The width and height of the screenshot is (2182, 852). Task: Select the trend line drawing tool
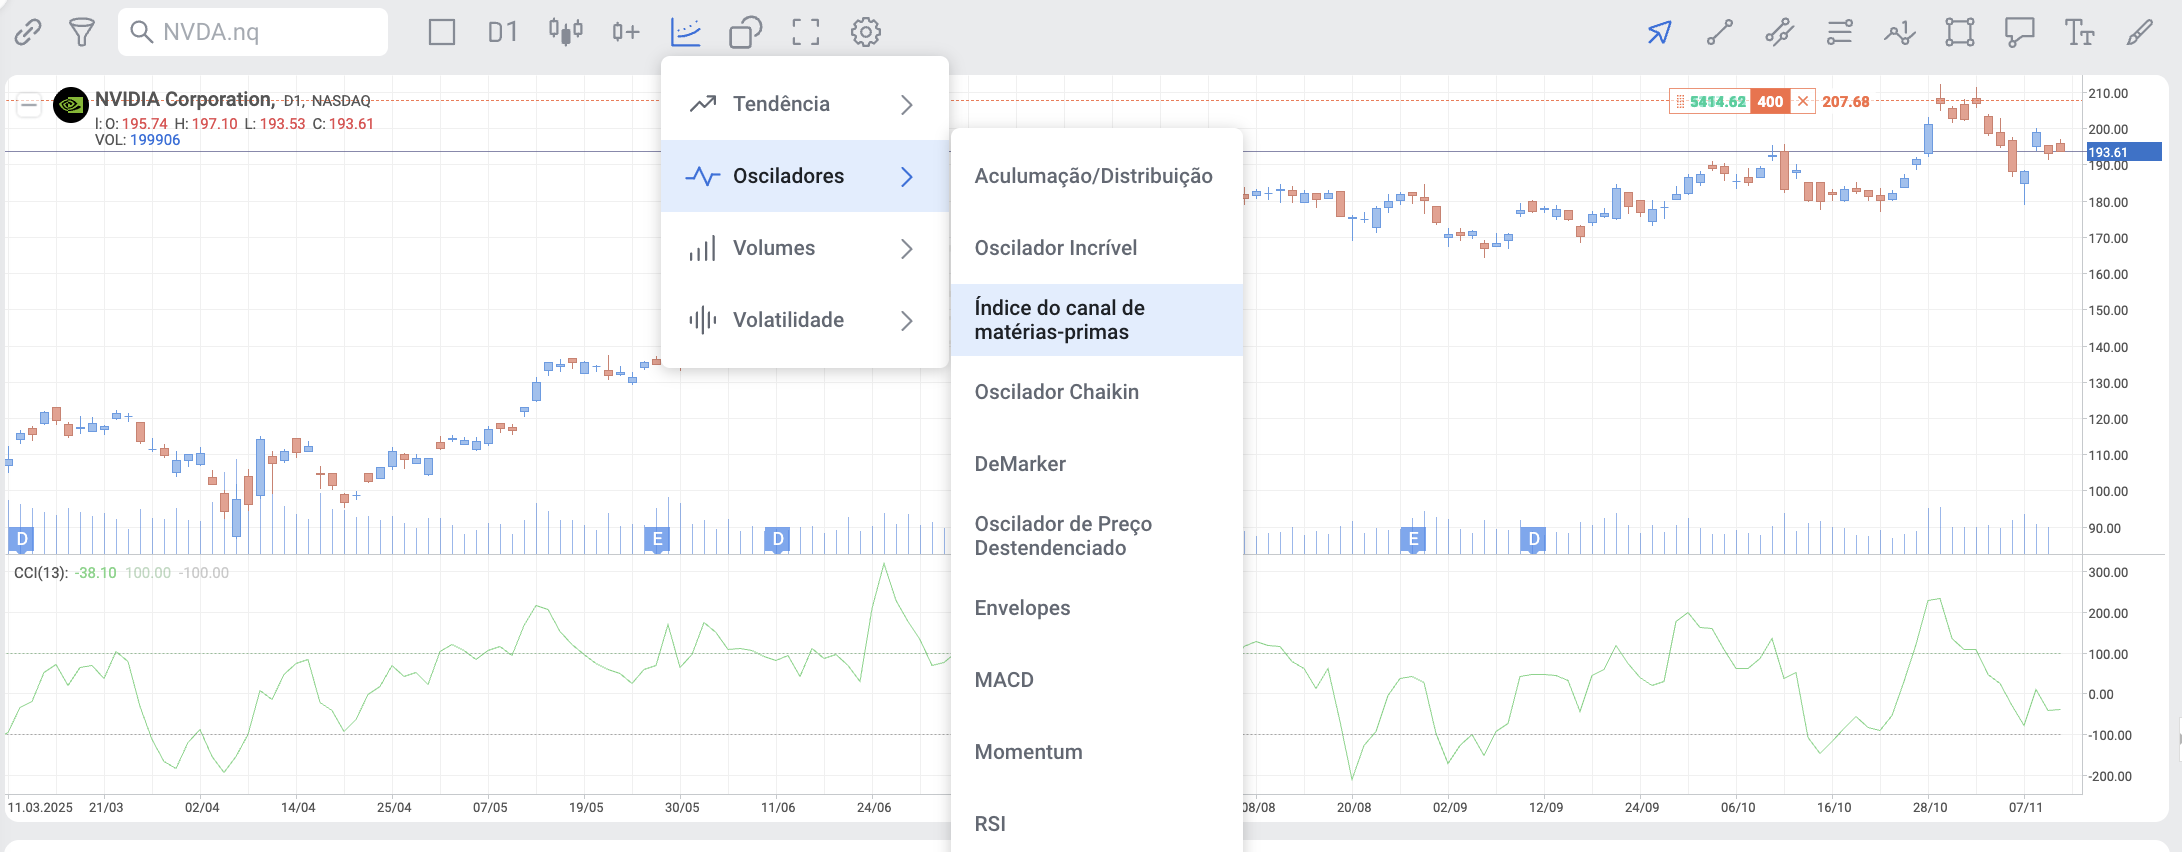(1720, 32)
